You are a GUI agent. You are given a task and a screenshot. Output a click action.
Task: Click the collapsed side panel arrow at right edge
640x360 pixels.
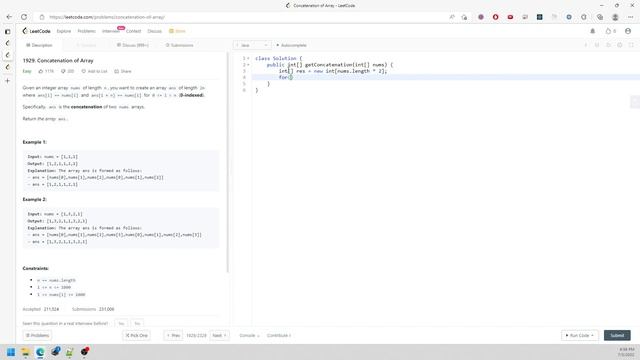tap(635, 102)
